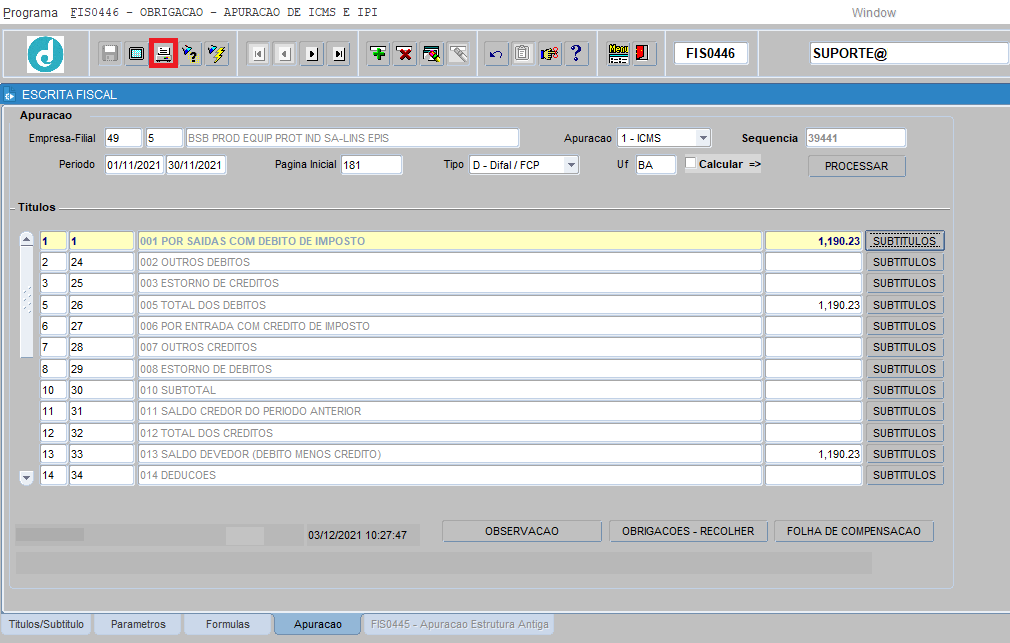Image resolution: width=1010 pixels, height=643 pixels.
Task: Click the titles list scroll down arrow
Action: [x=26, y=477]
